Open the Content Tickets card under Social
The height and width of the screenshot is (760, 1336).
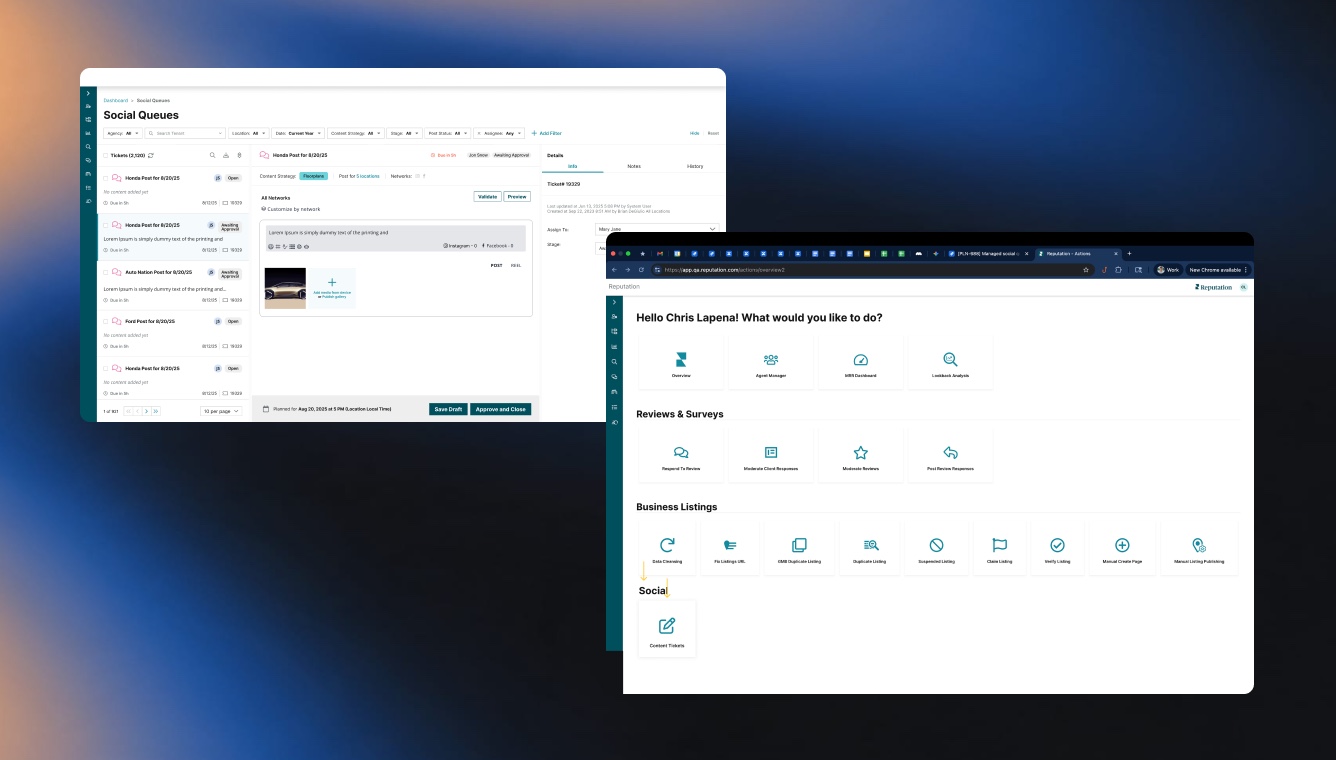[x=667, y=630]
